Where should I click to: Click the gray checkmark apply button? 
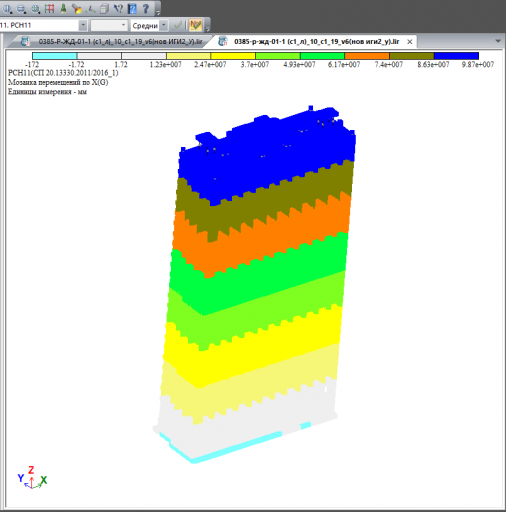pos(178,25)
